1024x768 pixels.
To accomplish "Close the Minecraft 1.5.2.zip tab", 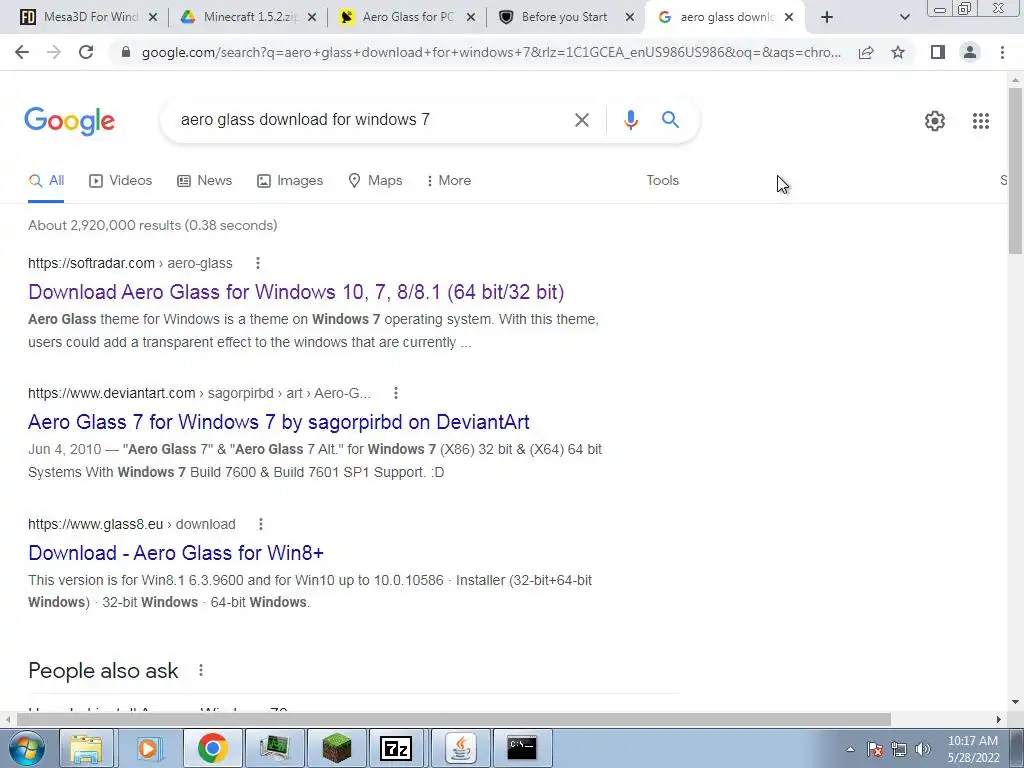I will [x=312, y=18].
